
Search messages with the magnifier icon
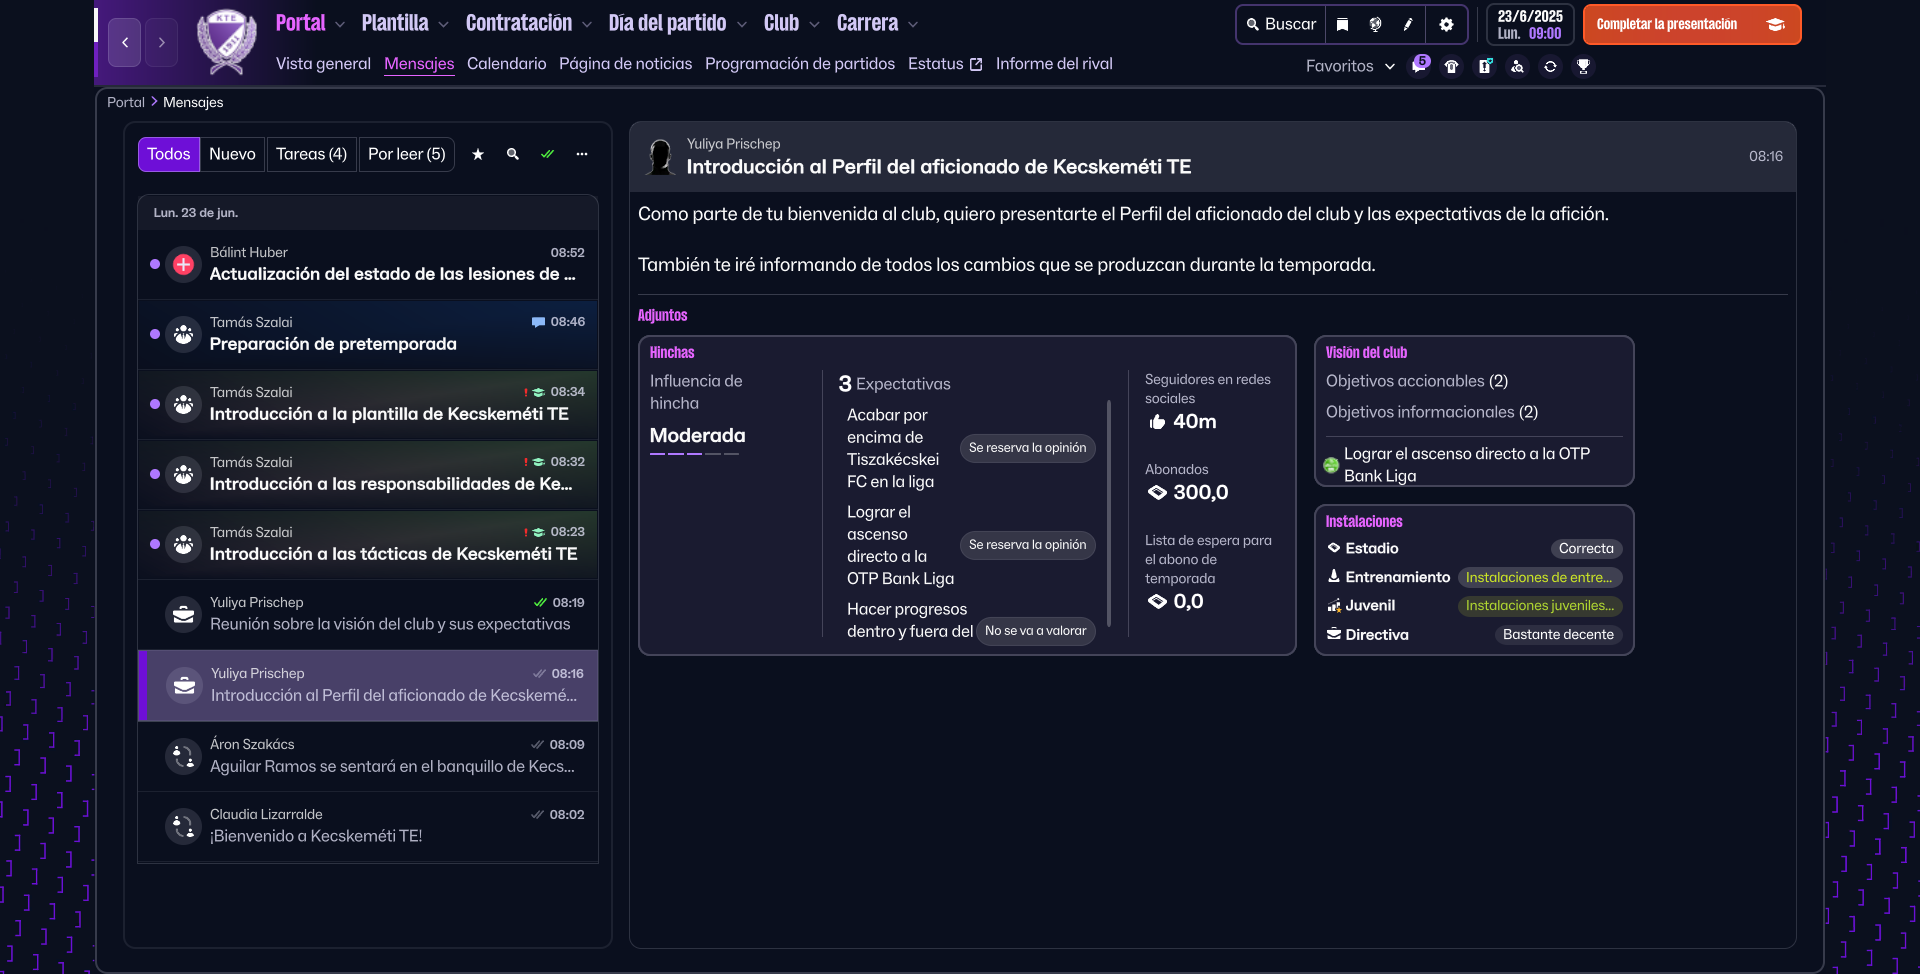[513, 154]
